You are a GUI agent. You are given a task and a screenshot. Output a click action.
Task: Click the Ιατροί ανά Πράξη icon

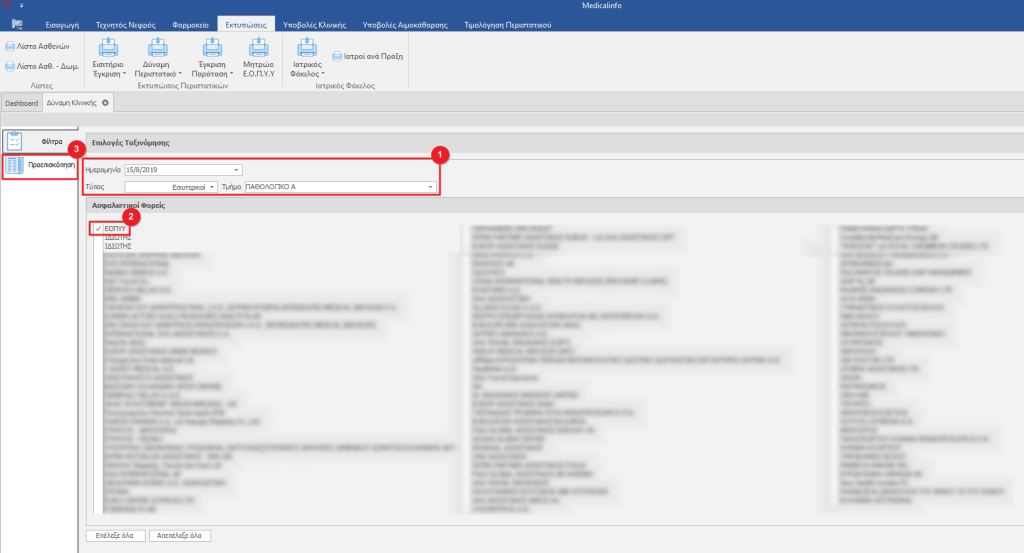[336, 57]
